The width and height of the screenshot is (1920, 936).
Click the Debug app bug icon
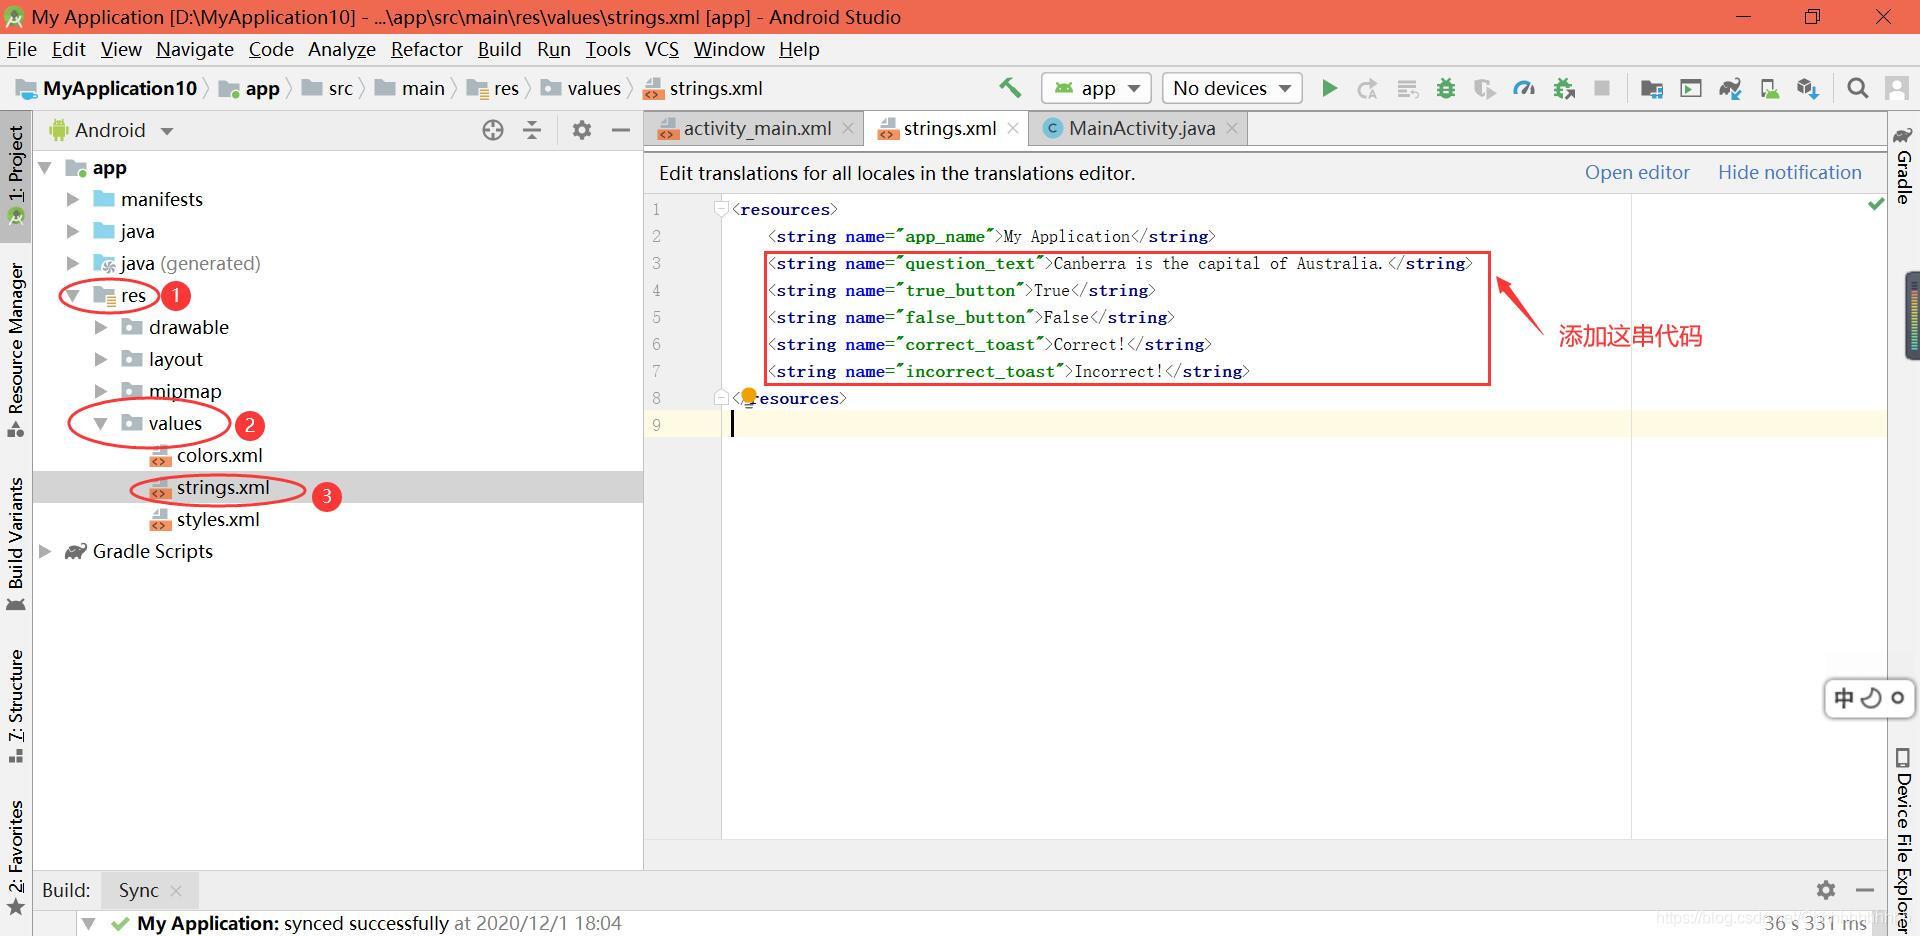1445,88
